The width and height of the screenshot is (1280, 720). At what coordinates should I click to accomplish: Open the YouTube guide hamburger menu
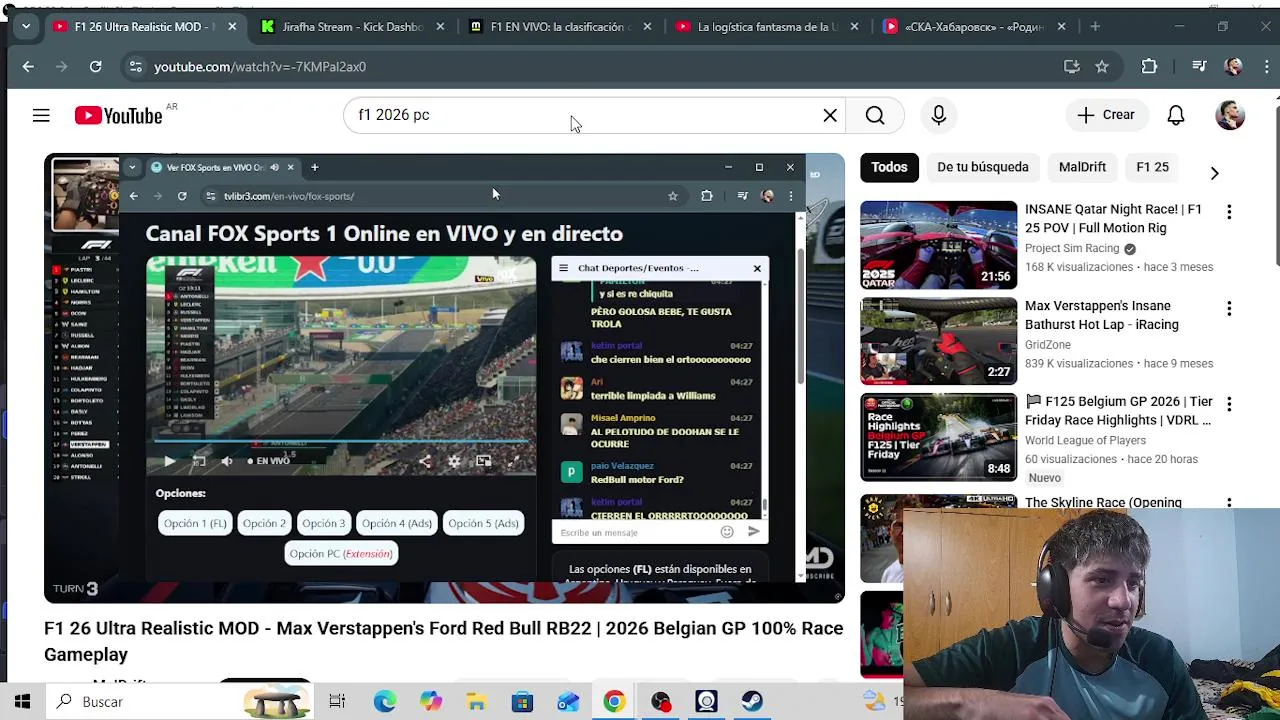point(41,116)
